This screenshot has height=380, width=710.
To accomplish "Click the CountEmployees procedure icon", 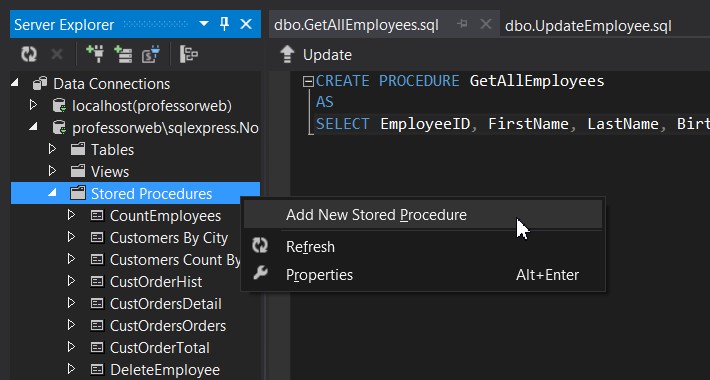I will (x=97, y=215).
